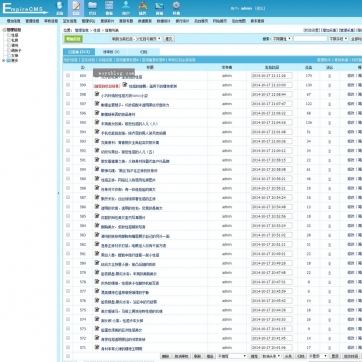The height and width of the screenshot is (362, 362).
Task: Open the Plugin icon in header
Action: (x=143, y=8)
